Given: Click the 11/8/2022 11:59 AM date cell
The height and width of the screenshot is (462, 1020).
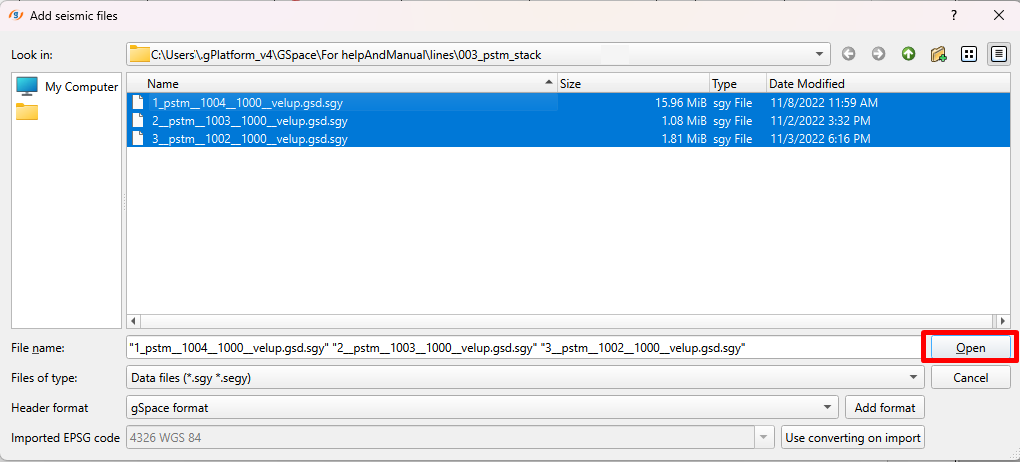Looking at the screenshot, I should click(x=824, y=102).
